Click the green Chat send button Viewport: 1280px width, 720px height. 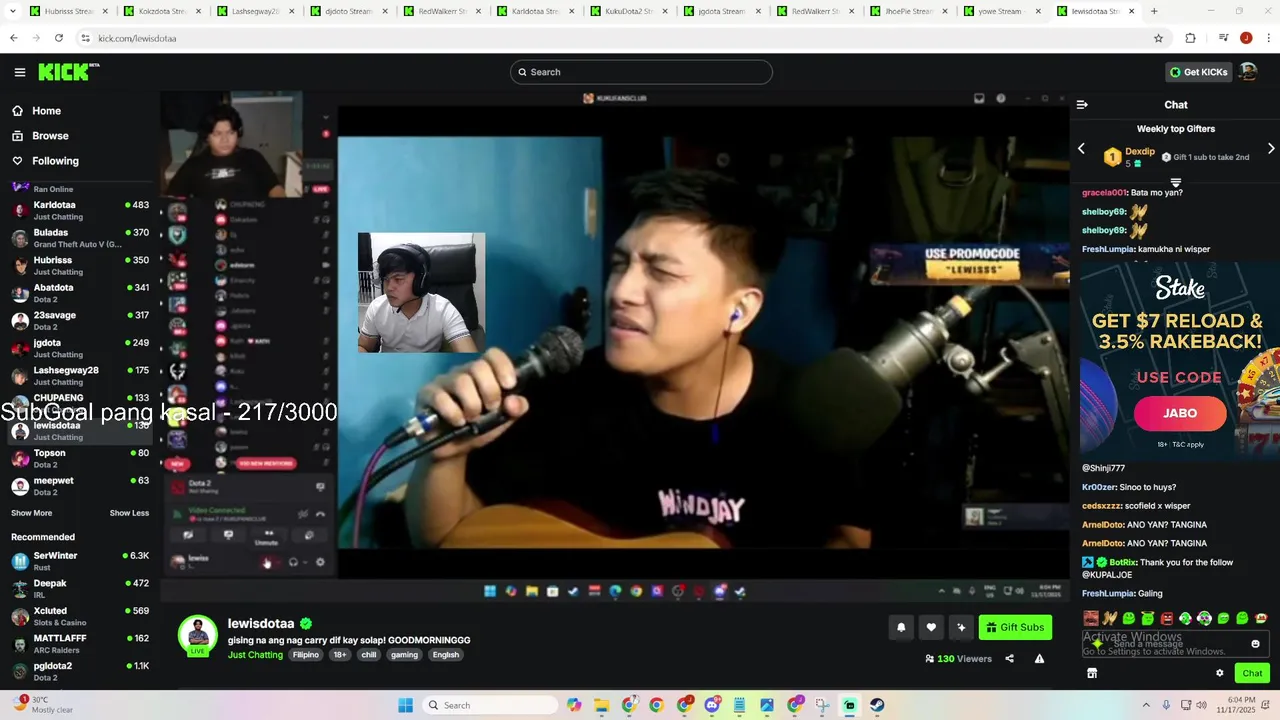1252,673
